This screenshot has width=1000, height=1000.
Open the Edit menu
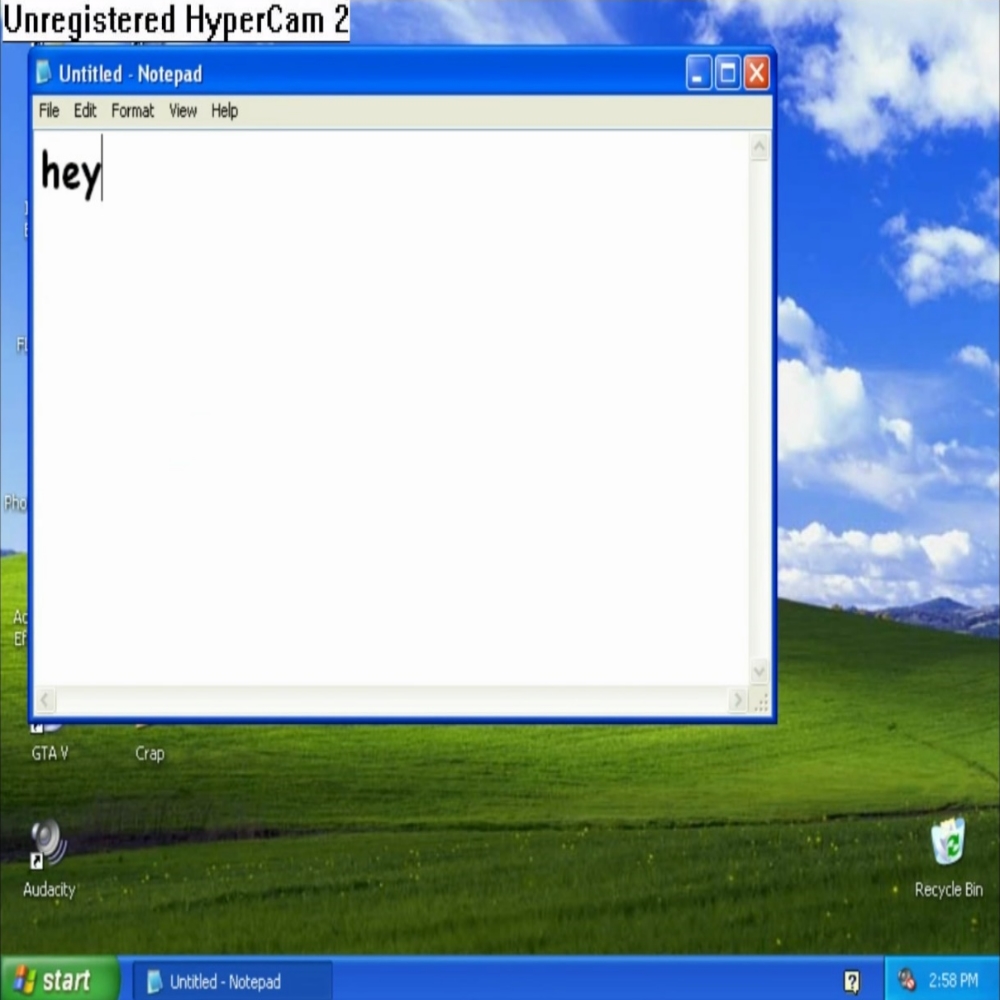point(85,111)
